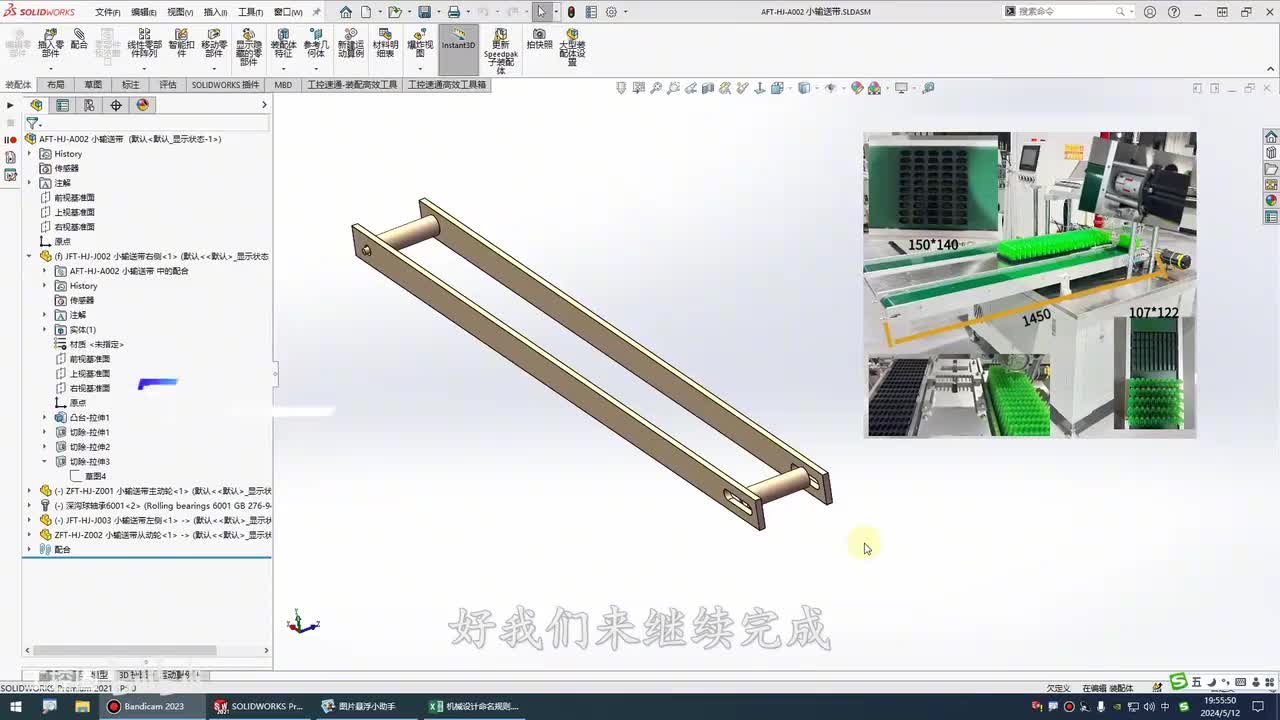
Task: Click the Home icon in title toolbar
Action: coord(346,12)
